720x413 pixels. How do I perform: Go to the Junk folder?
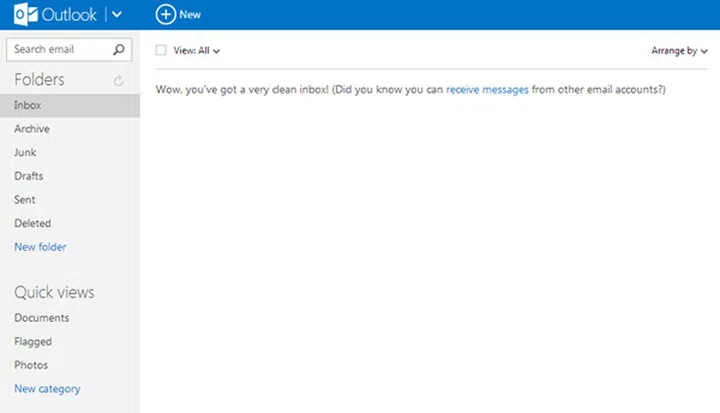point(26,152)
